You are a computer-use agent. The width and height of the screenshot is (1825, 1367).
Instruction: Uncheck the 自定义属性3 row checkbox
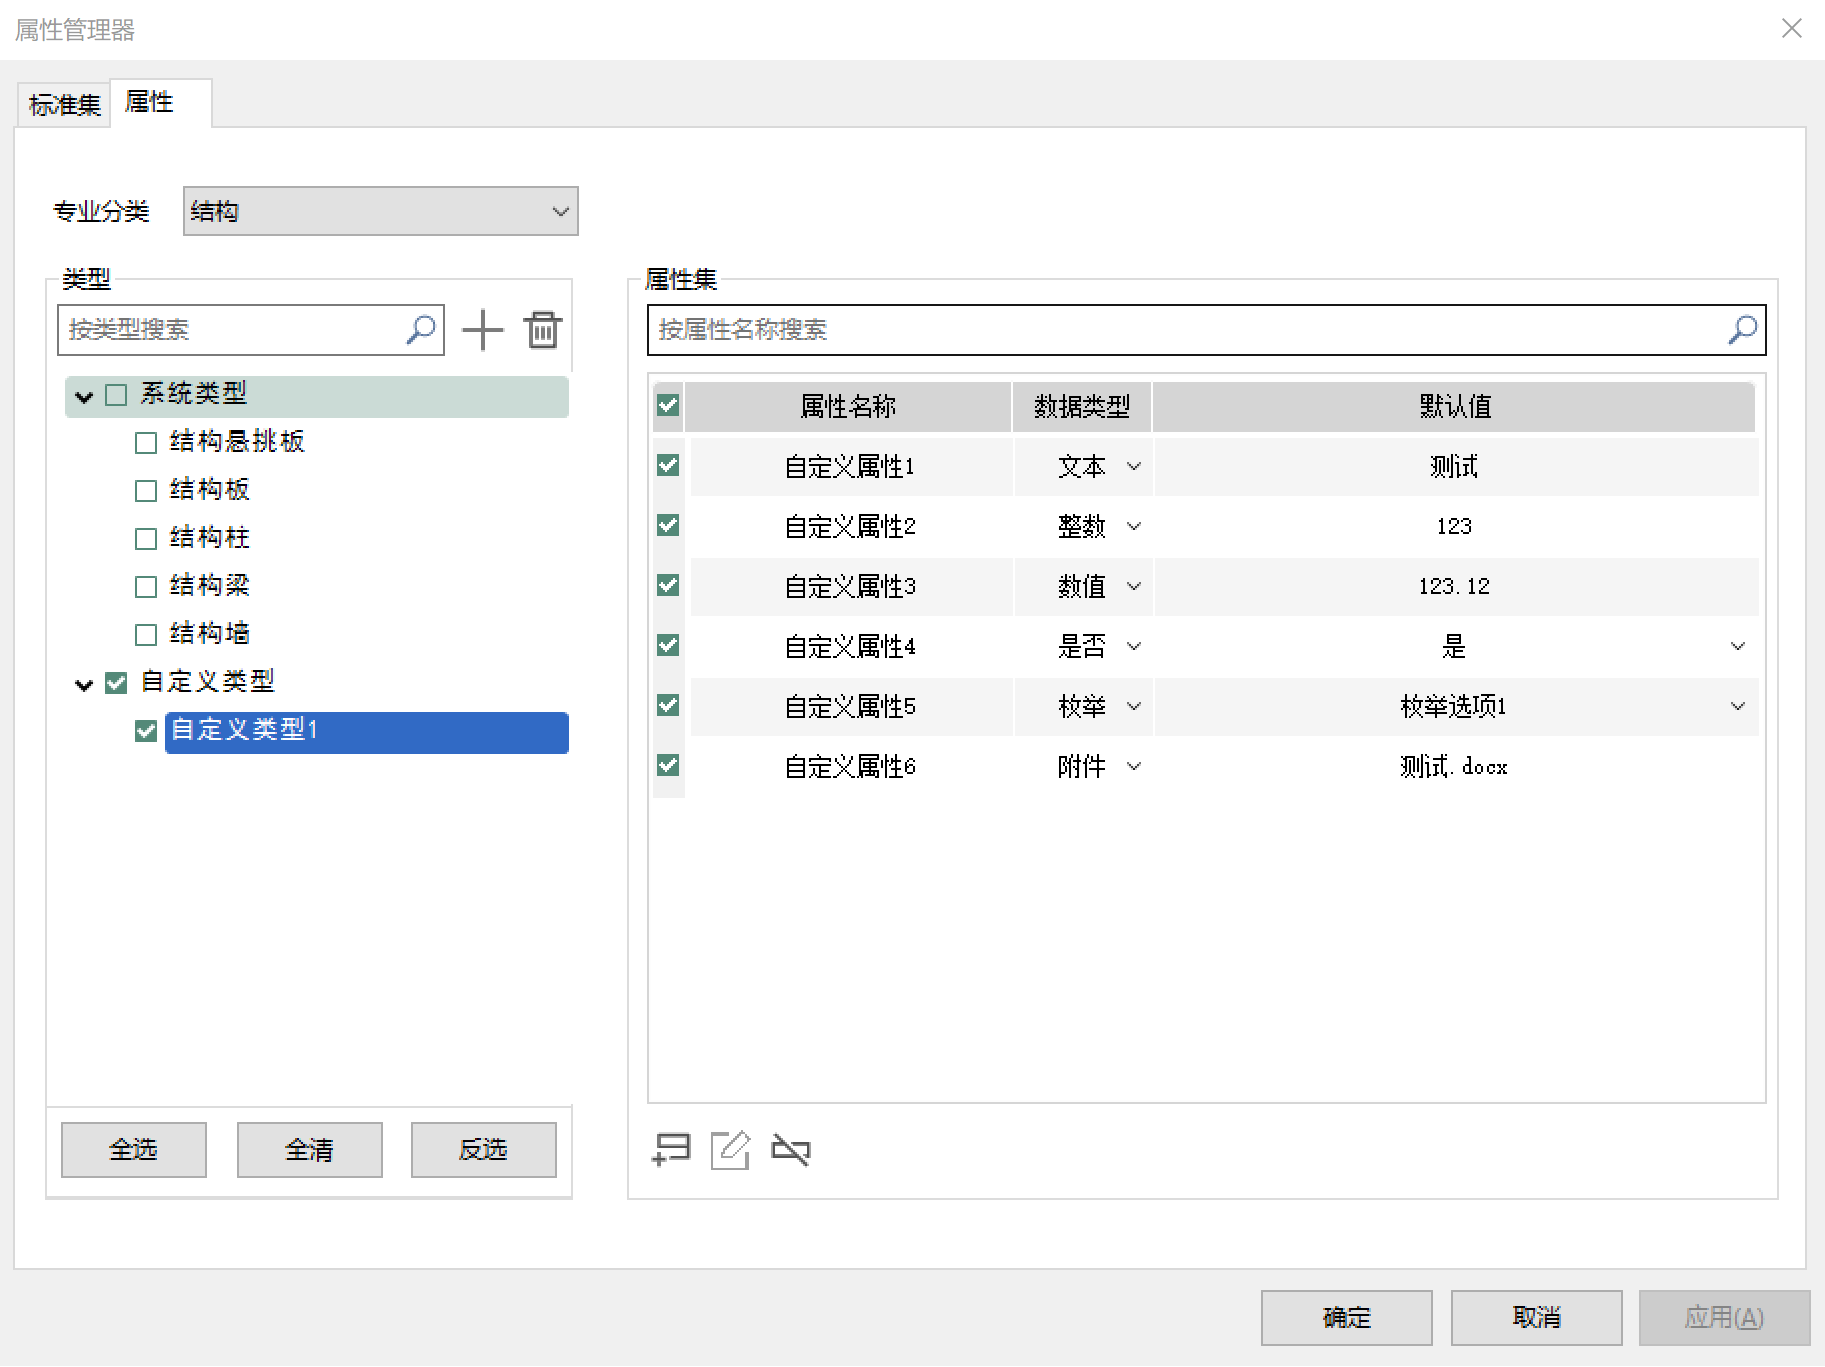668,586
